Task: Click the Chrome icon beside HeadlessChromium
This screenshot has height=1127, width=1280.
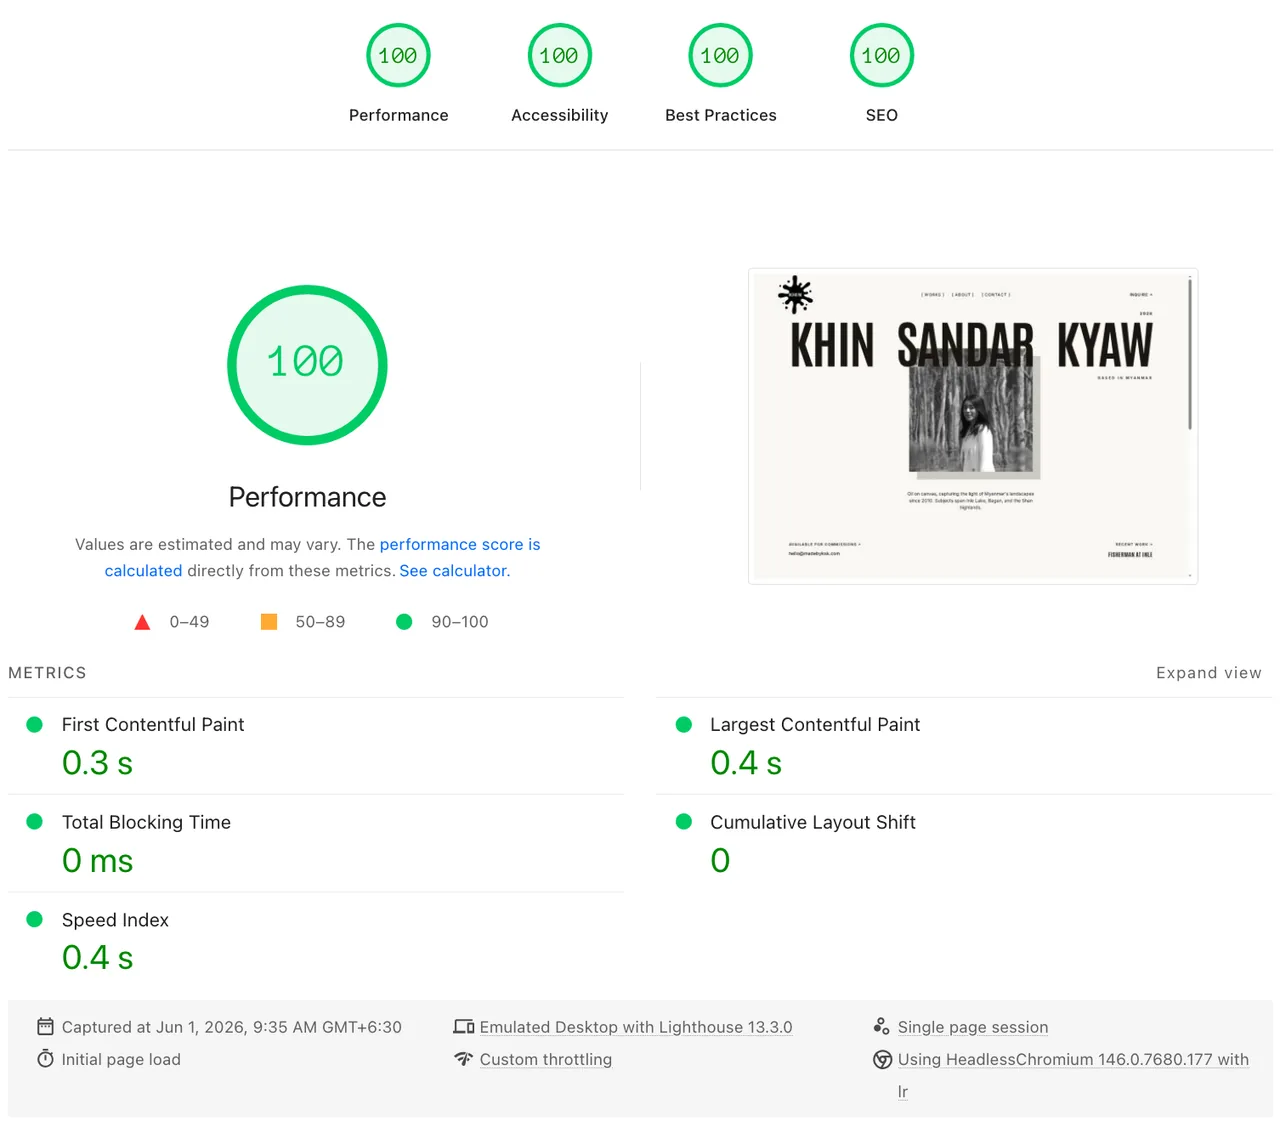Action: [x=882, y=1060]
